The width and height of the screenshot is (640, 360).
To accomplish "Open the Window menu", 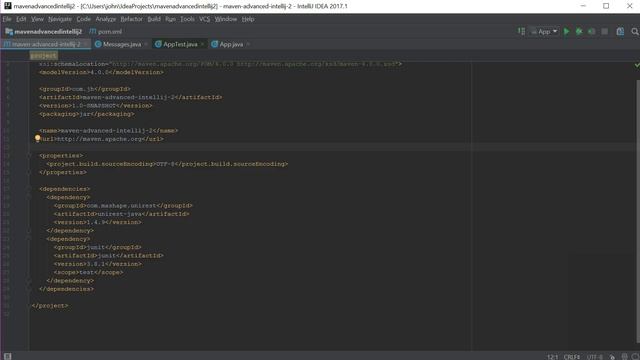I will (226, 19).
